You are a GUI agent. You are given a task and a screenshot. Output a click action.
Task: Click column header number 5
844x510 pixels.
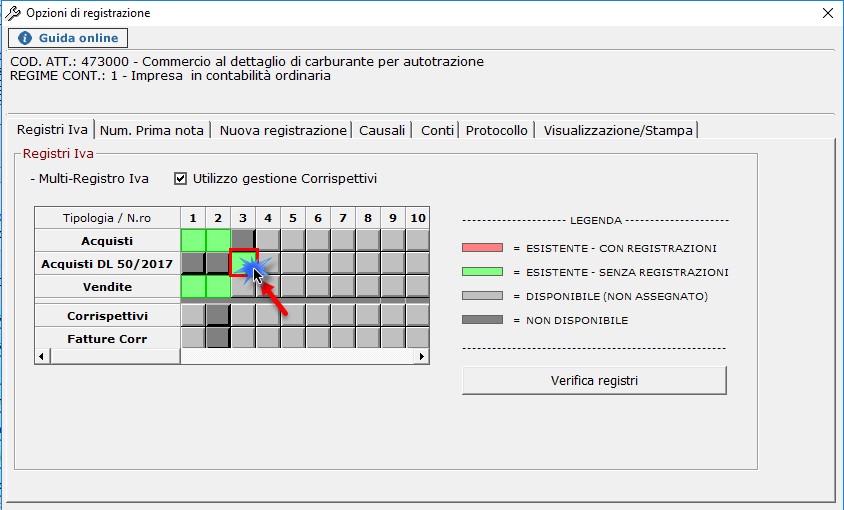(293, 218)
